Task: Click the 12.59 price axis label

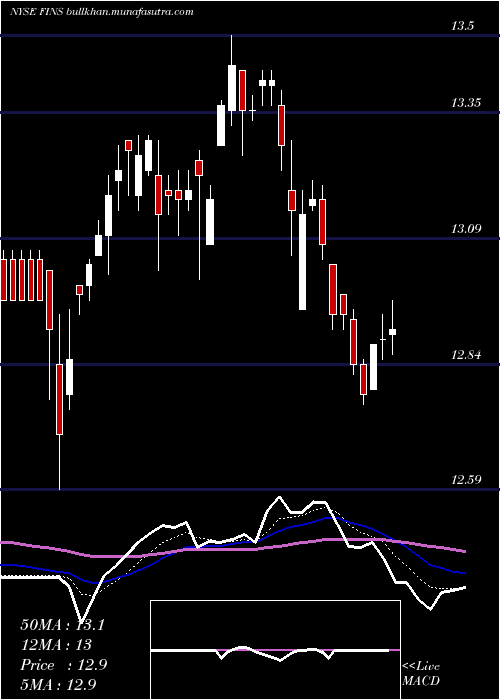Action: (x=466, y=480)
